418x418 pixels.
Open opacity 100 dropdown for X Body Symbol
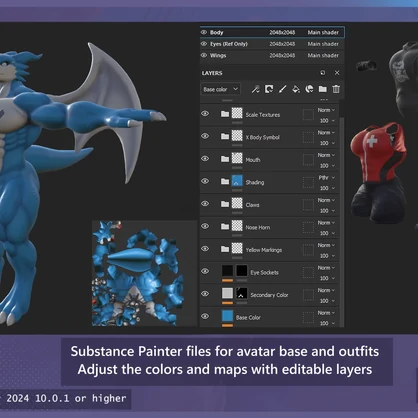(x=327, y=143)
